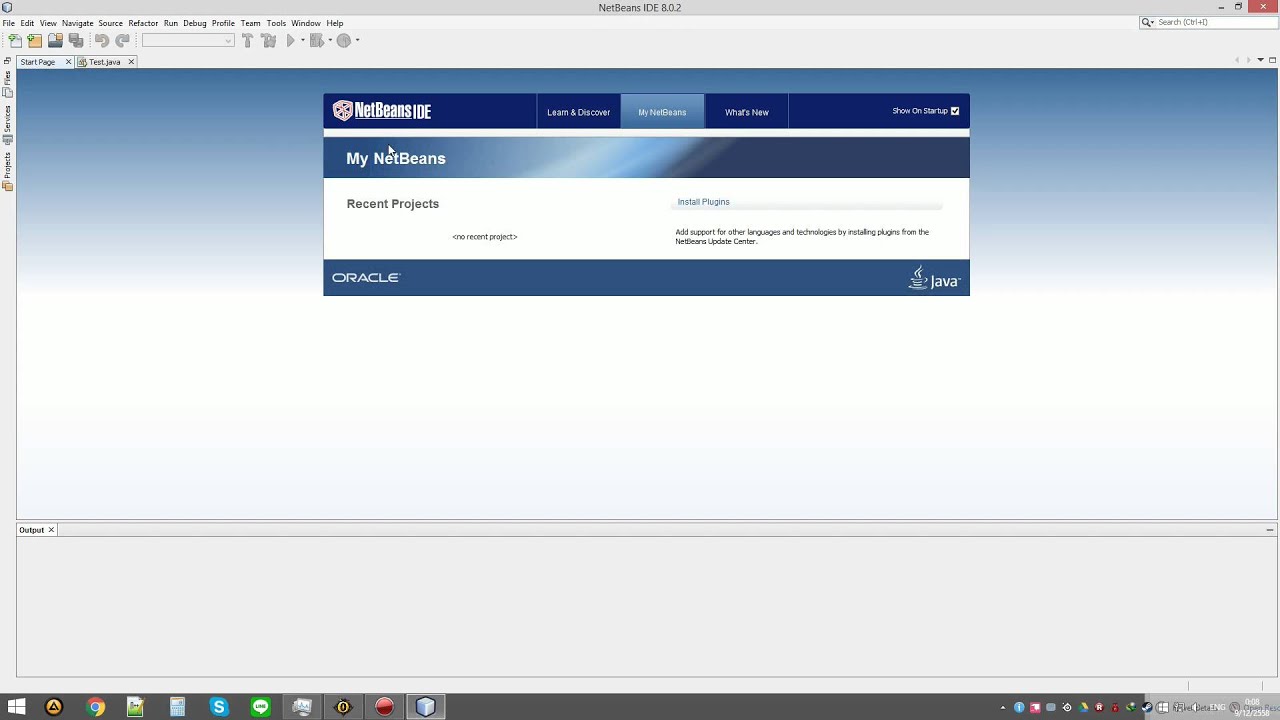Screen dimensions: 1280x720
Task: Click the Debug Project toolbar icon
Action: [x=317, y=41]
